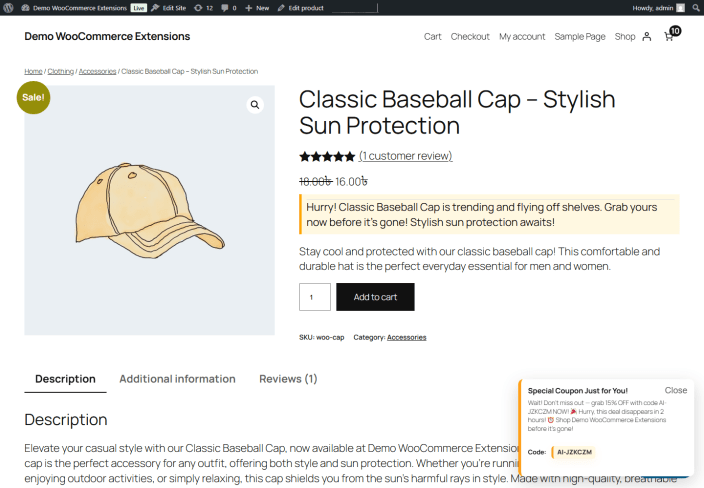Screen dimensions: 704x488
Task: Open the Cart navigation link
Action: coord(432,36)
